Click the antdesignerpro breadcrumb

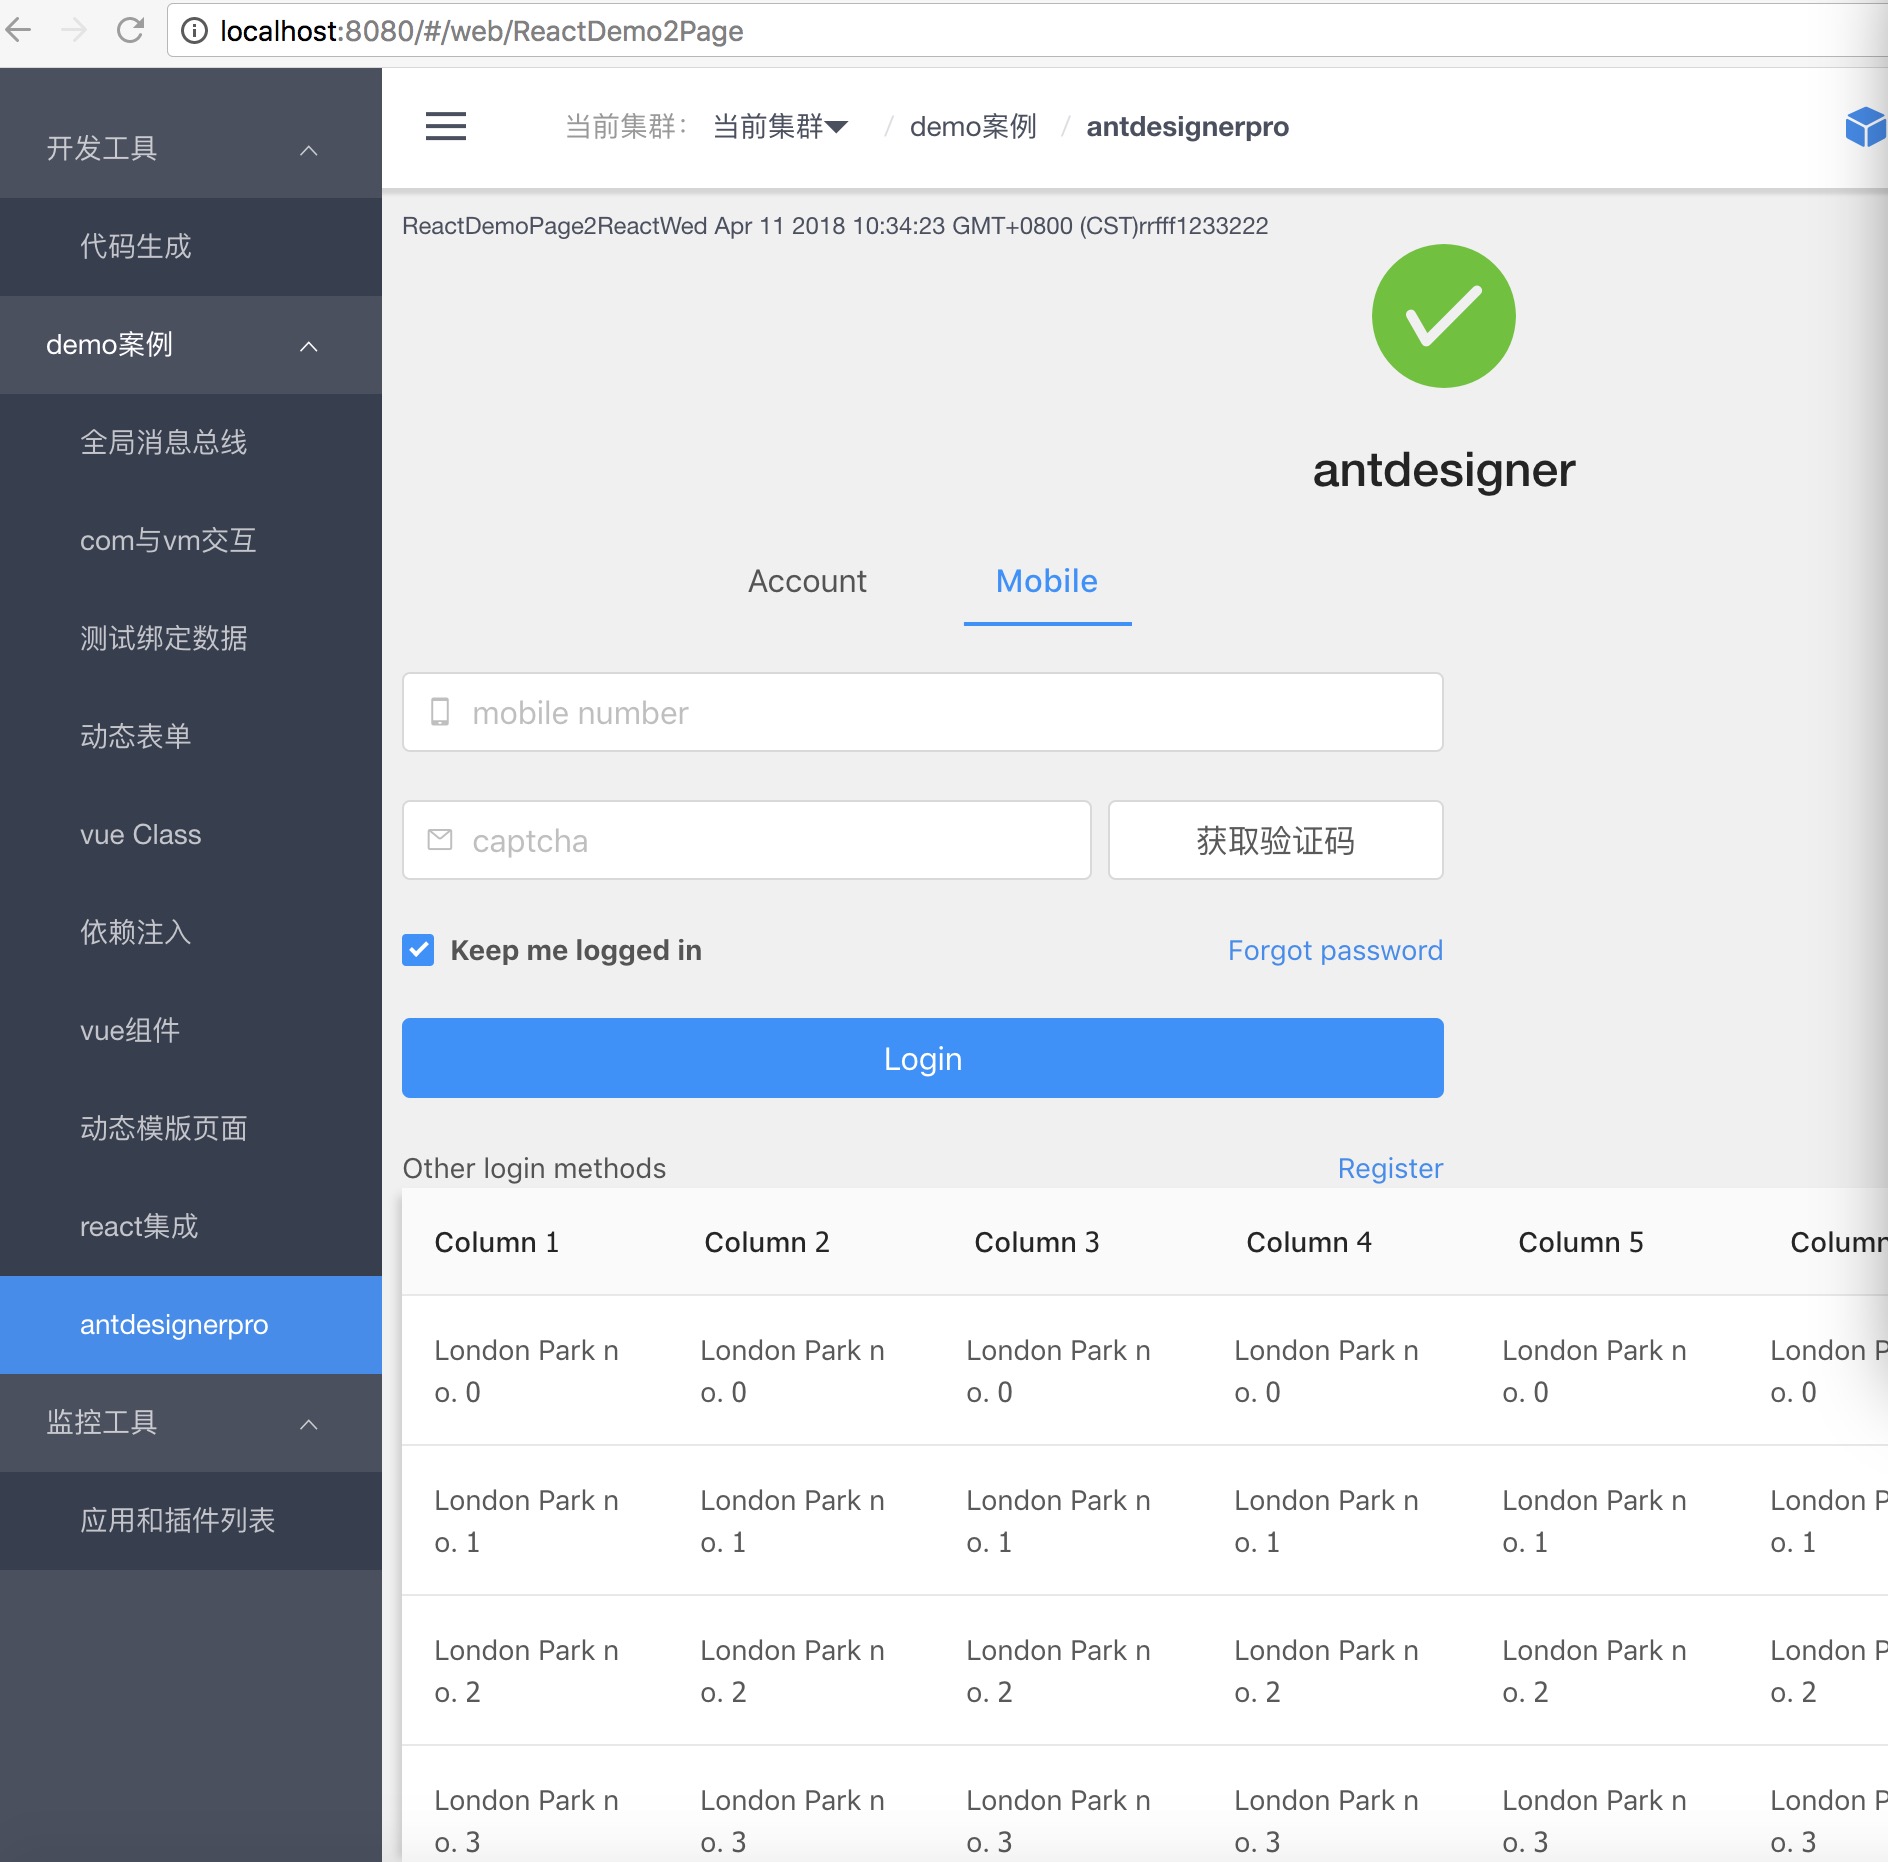1187,127
